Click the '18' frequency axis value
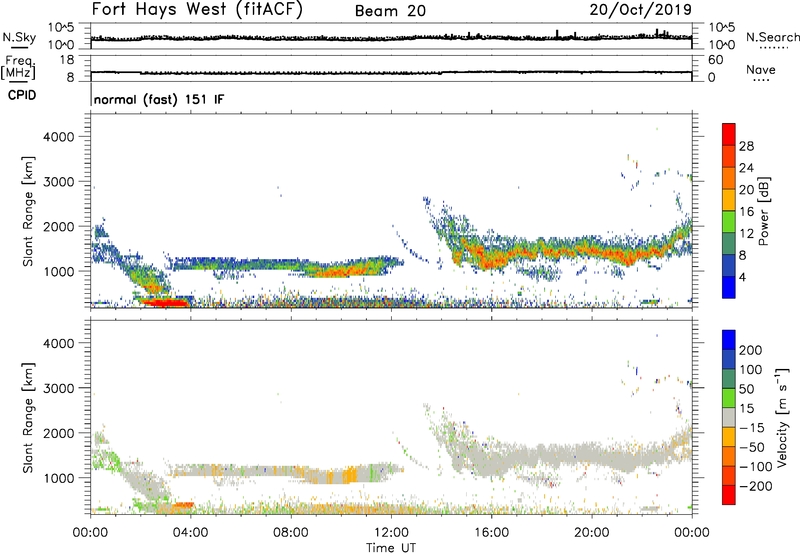 click(67, 60)
